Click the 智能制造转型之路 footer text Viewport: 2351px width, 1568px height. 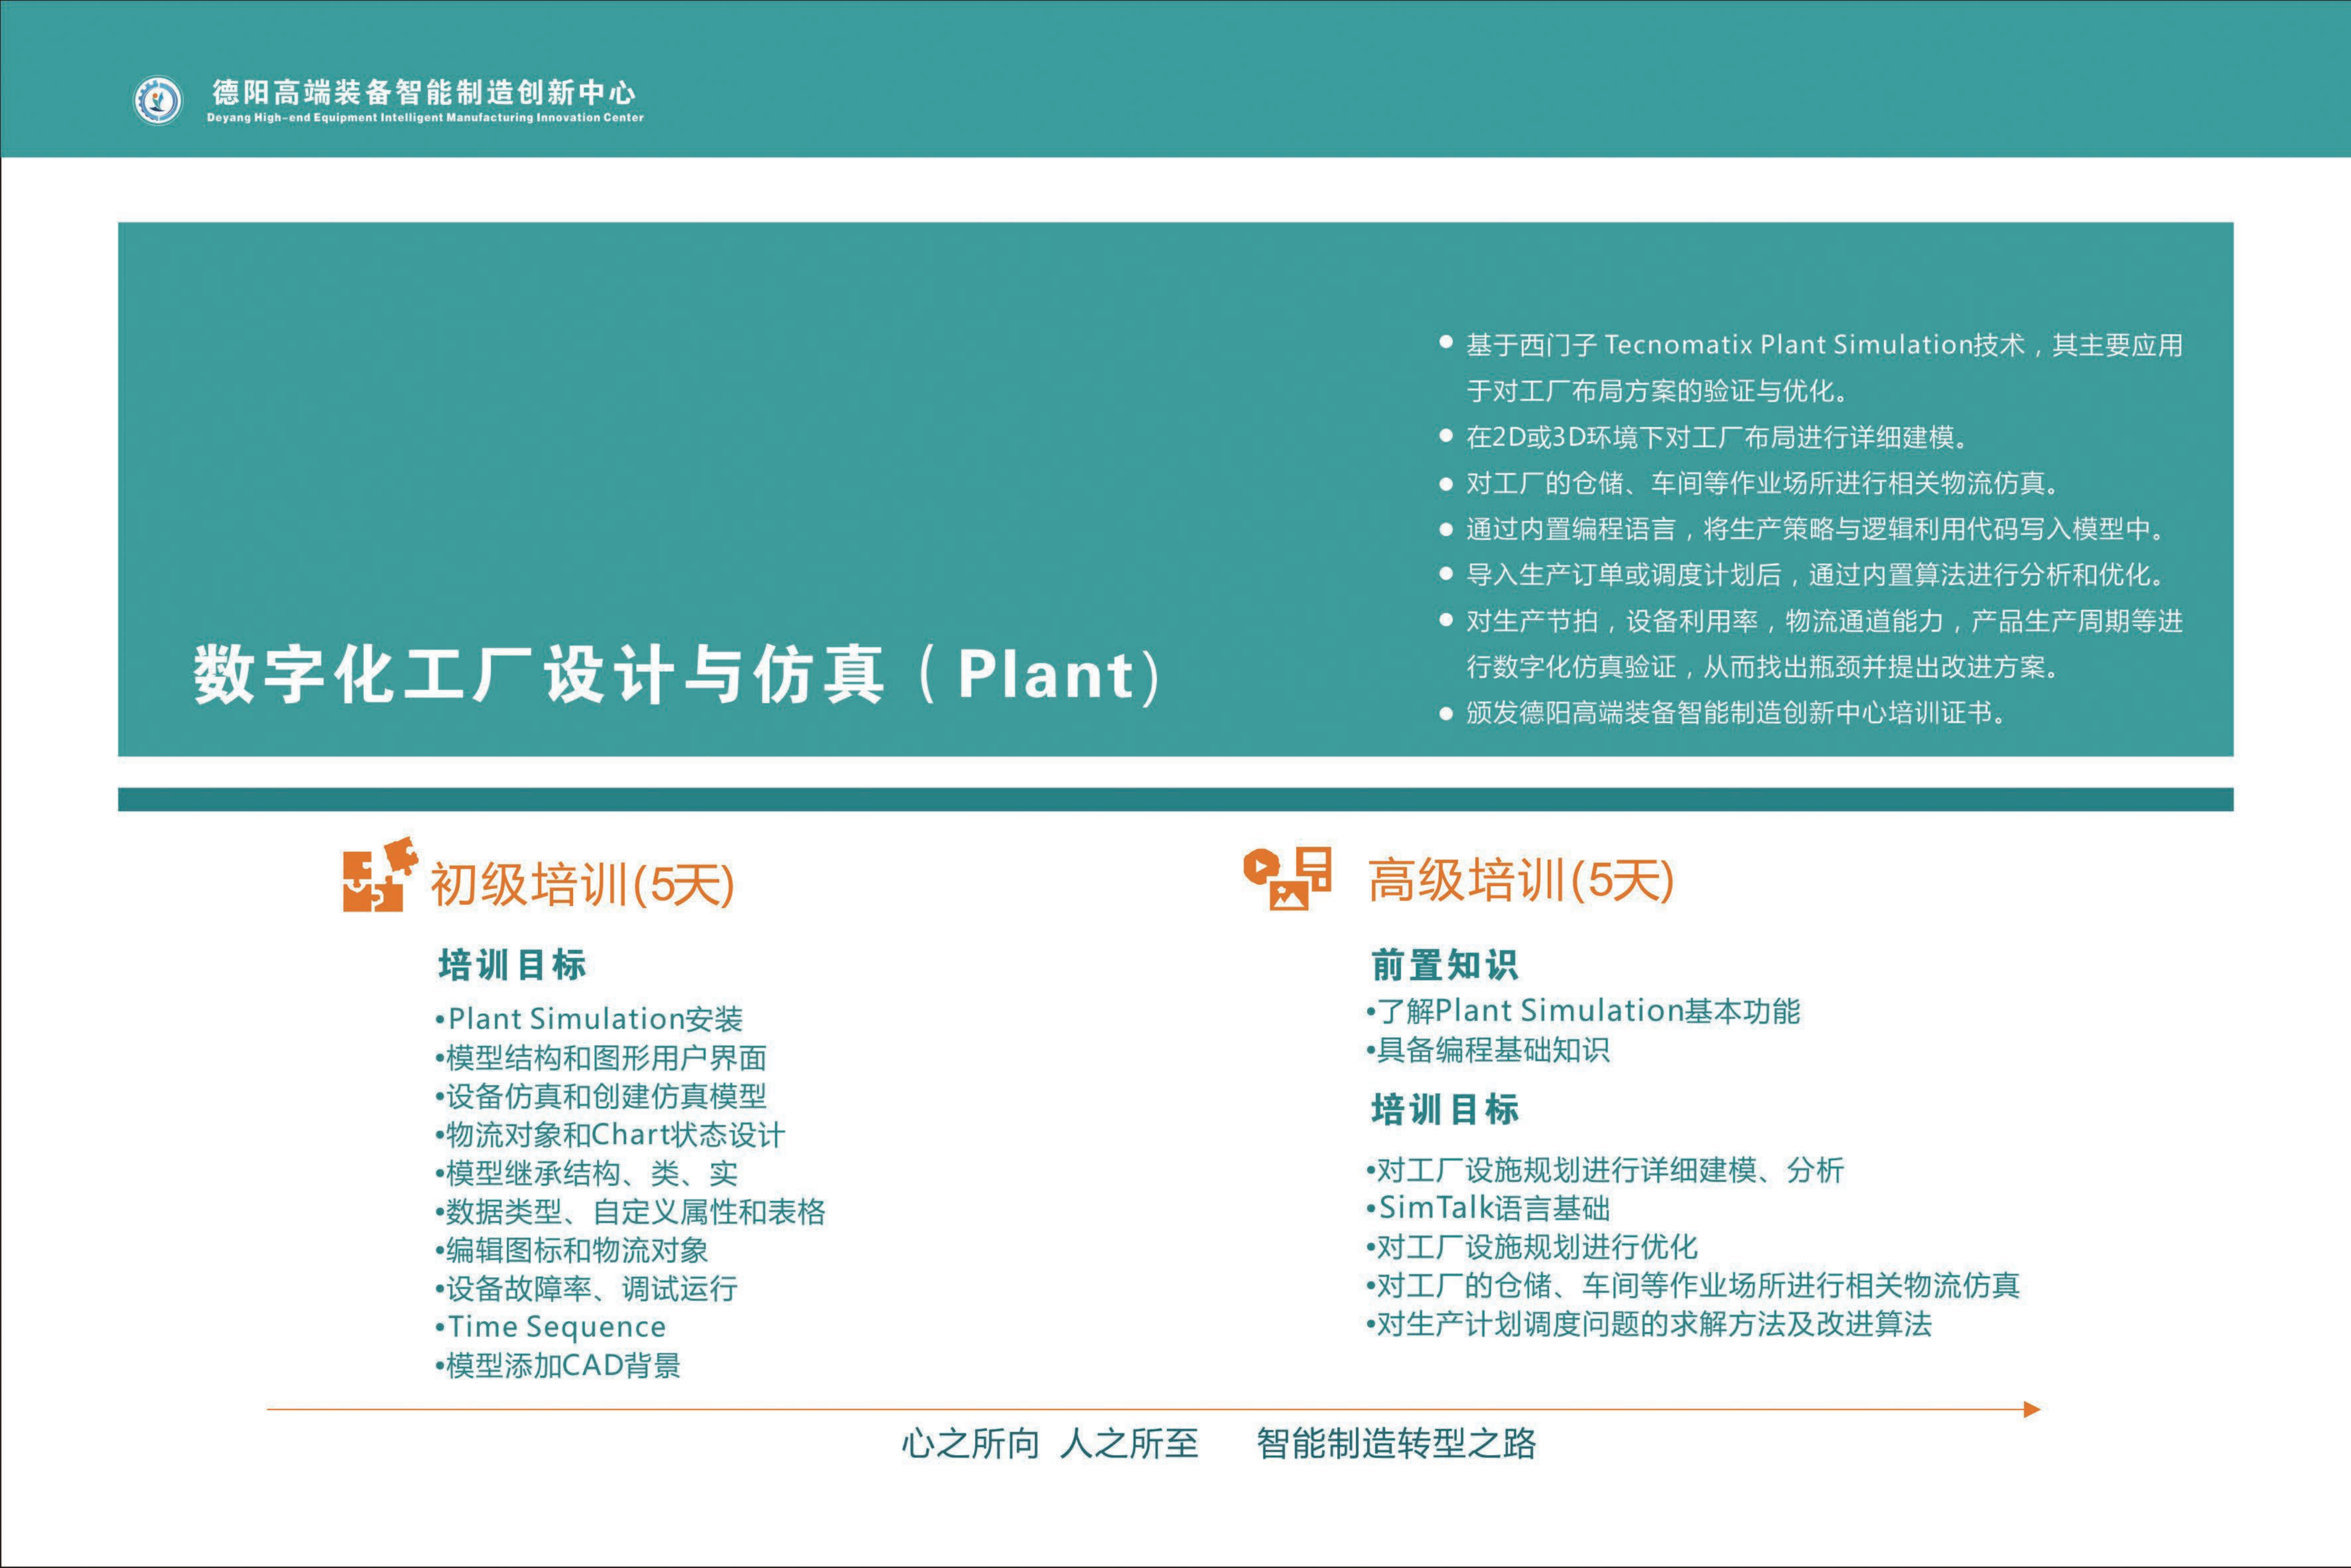1396,1443
